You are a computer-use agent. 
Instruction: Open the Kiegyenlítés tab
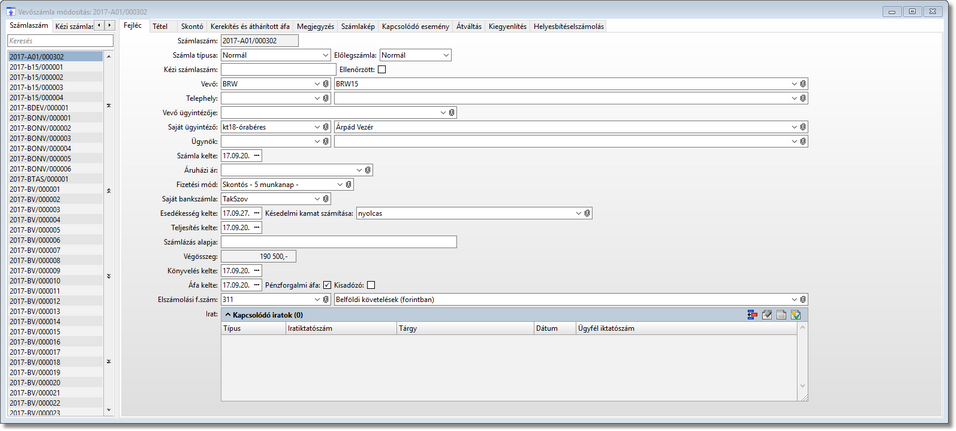(507, 26)
